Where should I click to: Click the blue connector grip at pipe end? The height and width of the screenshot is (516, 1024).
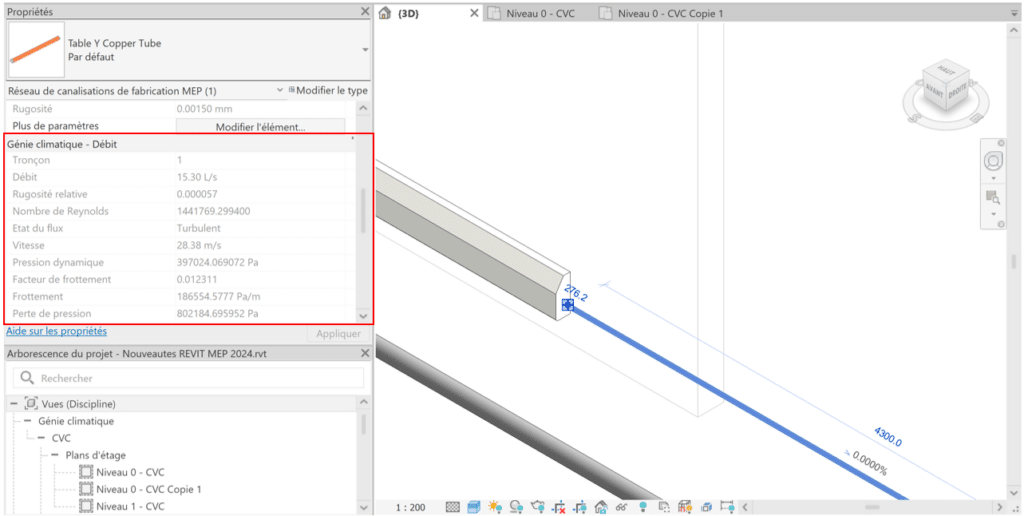click(x=568, y=304)
